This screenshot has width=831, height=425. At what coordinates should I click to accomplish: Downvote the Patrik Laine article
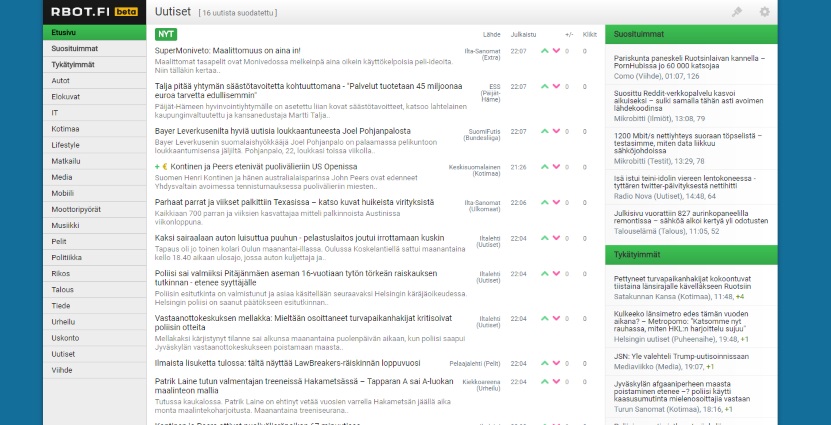(556, 382)
